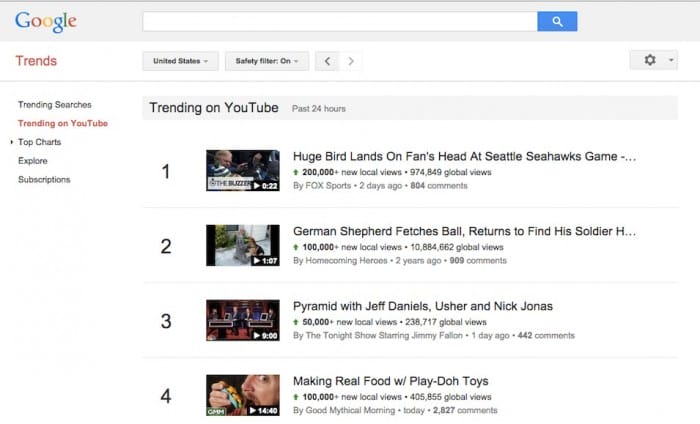Screen dimensions: 700x424
Task: Open 'Making Real Food w/ Play-Doh Toys' title
Action: [x=391, y=381]
